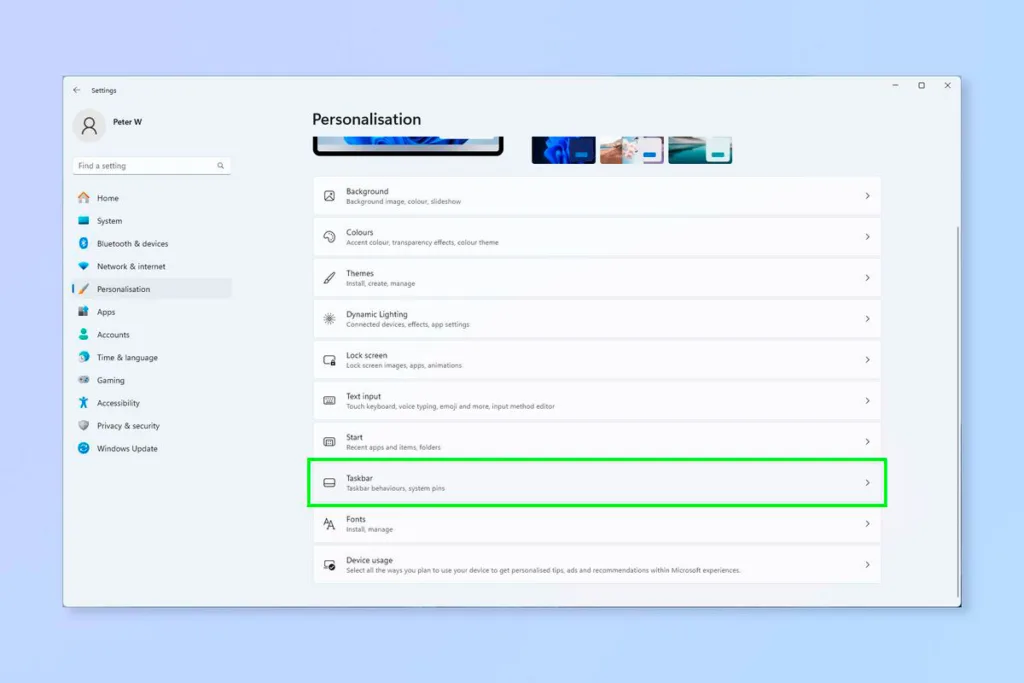Select Accessibility in the sidebar
The image size is (1024, 683).
point(118,403)
